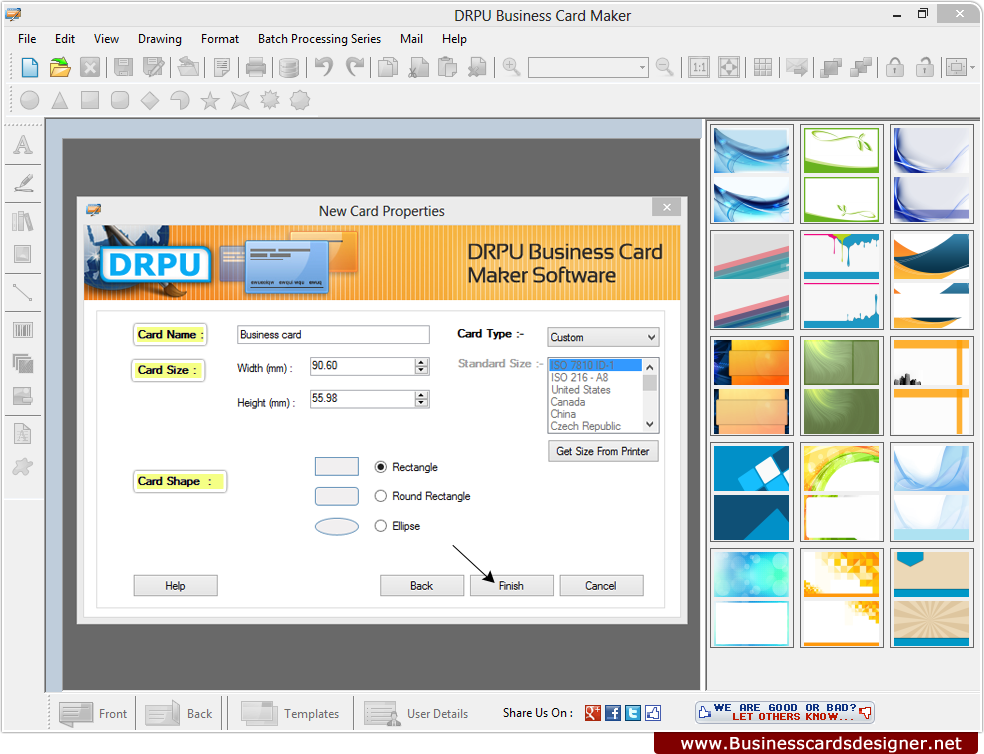
Task: Select ISO 216 - A8 standard size
Action: point(579,377)
